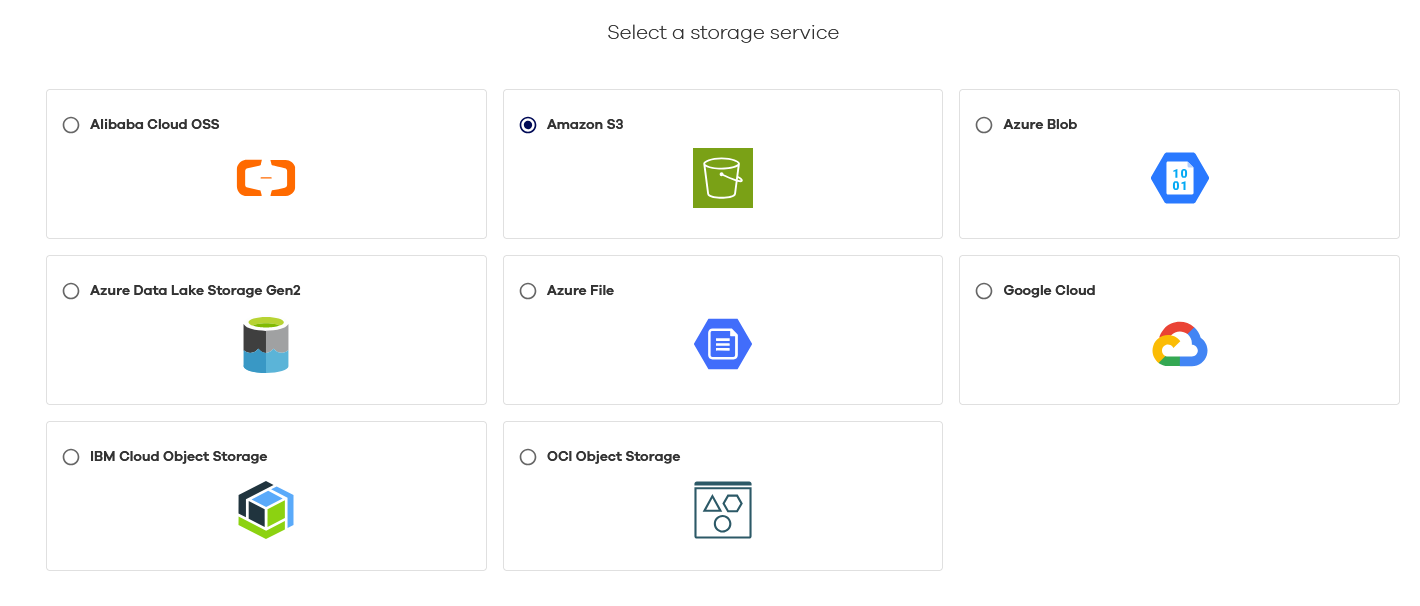Viewport: 1420px width, 606px height.
Task: Click the Alibaba Cloud OSS logo icon
Action: 265,177
